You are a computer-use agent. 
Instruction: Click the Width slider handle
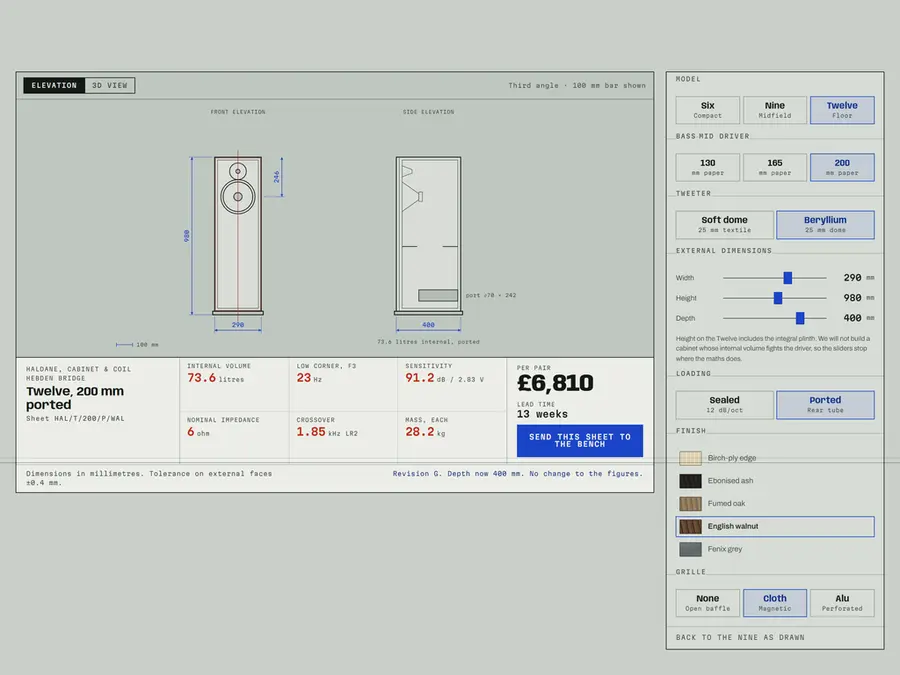point(788,278)
